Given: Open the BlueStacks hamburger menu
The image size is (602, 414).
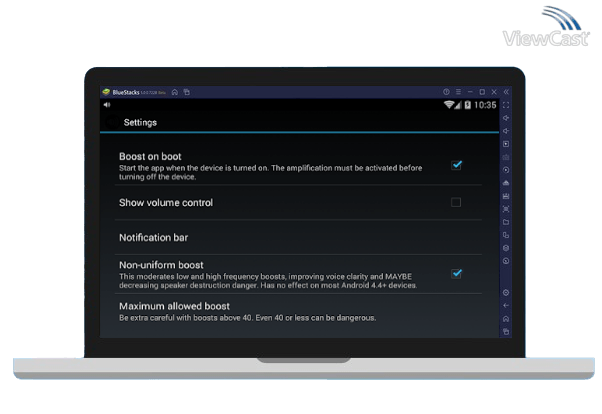Looking at the screenshot, I should 458,92.
